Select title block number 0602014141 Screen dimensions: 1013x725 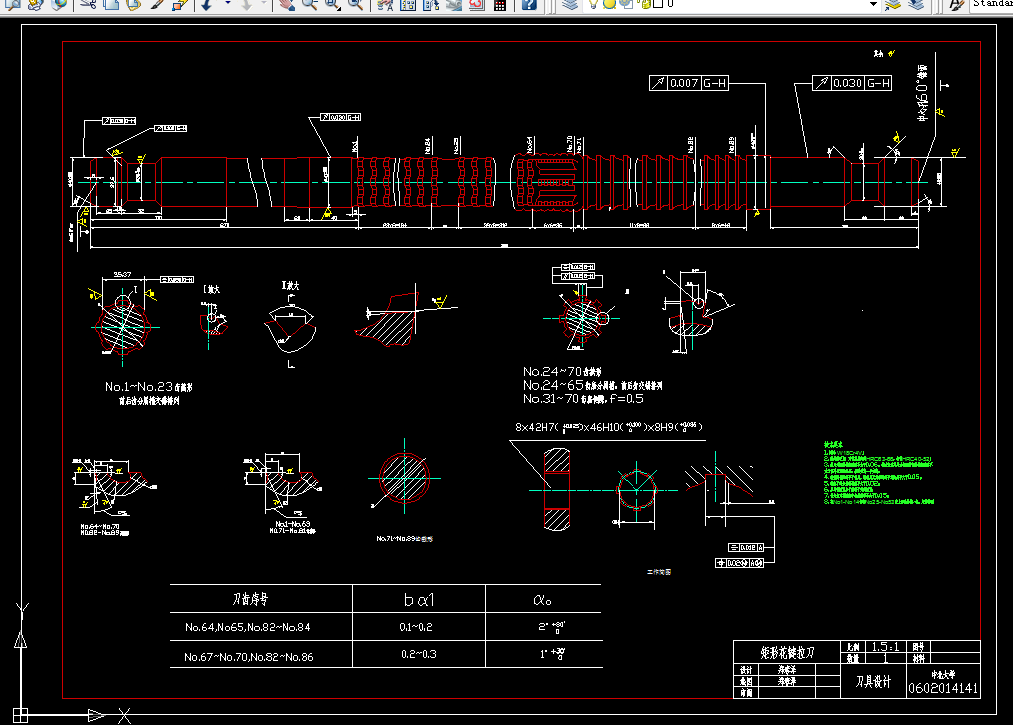coord(943,688)
